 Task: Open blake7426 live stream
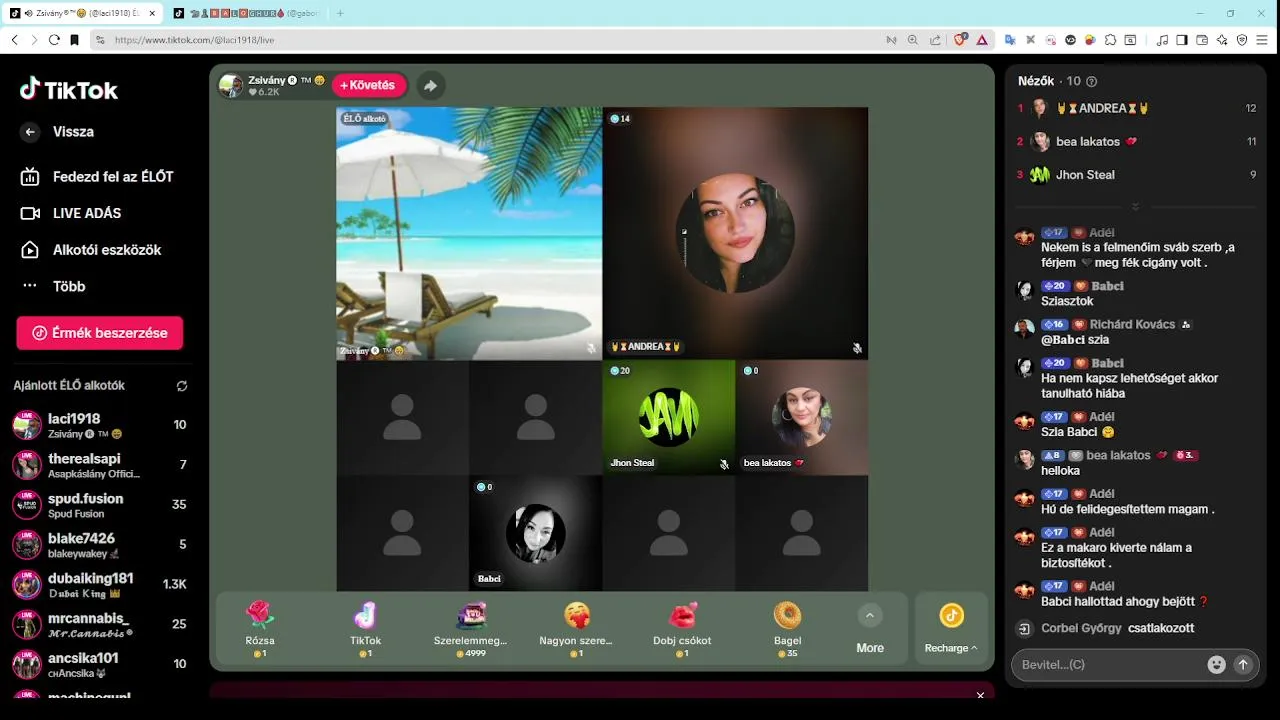pos(100,545)
